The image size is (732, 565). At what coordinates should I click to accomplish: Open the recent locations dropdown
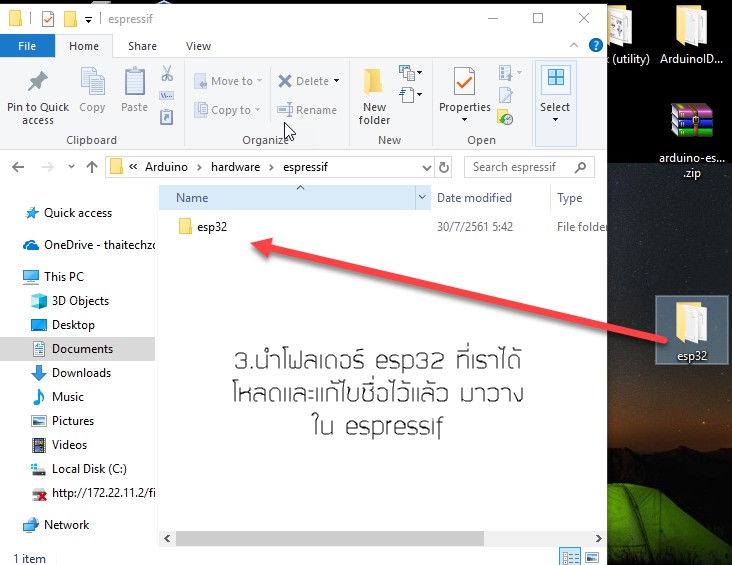(71, 166)
